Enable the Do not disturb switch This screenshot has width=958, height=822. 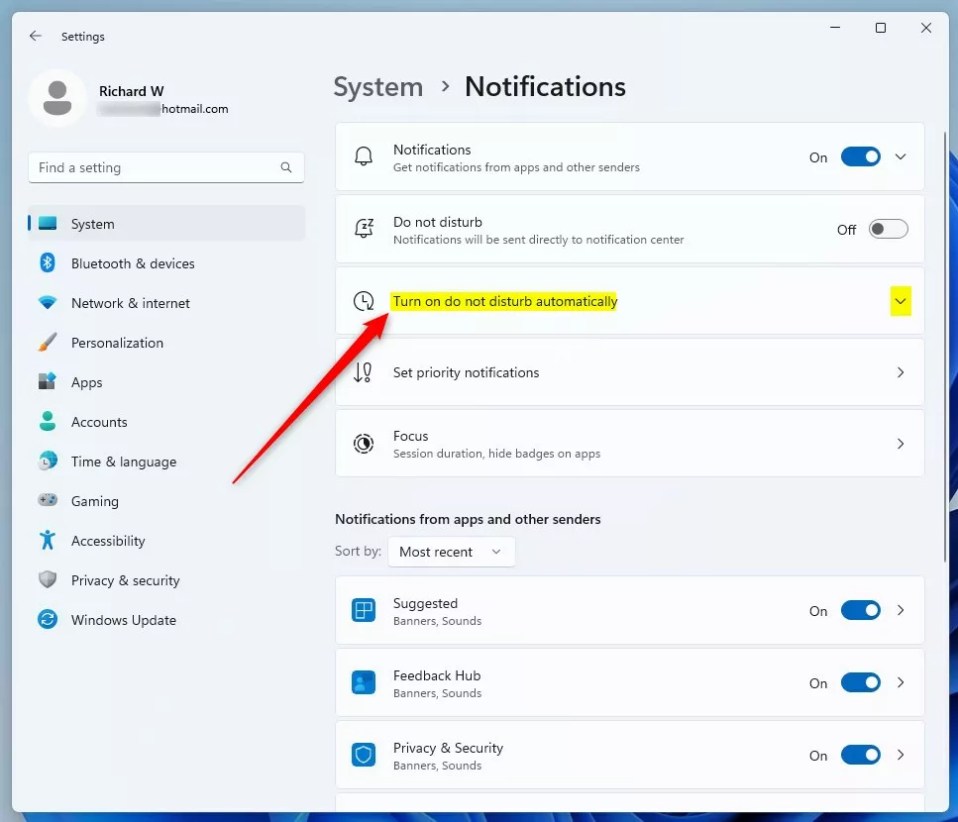(x=887, y=229)
